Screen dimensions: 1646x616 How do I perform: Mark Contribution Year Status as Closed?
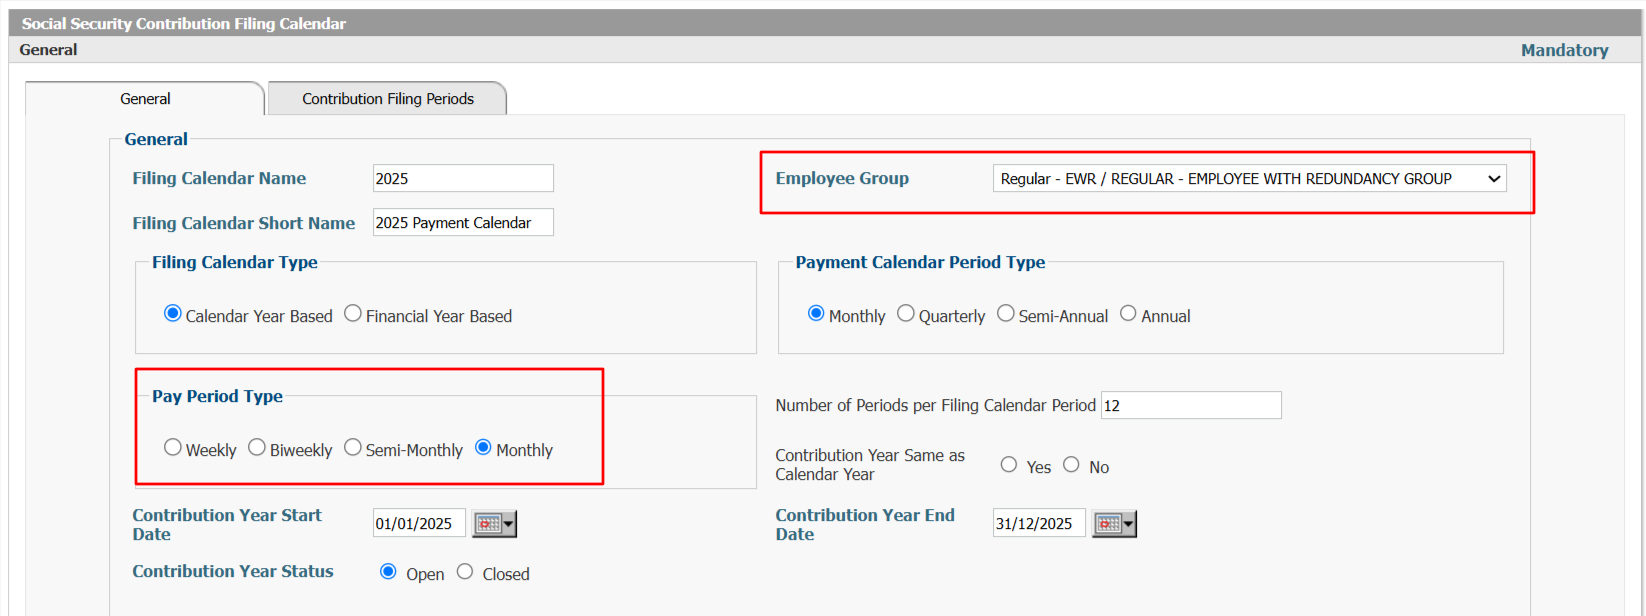click(465, 572)
